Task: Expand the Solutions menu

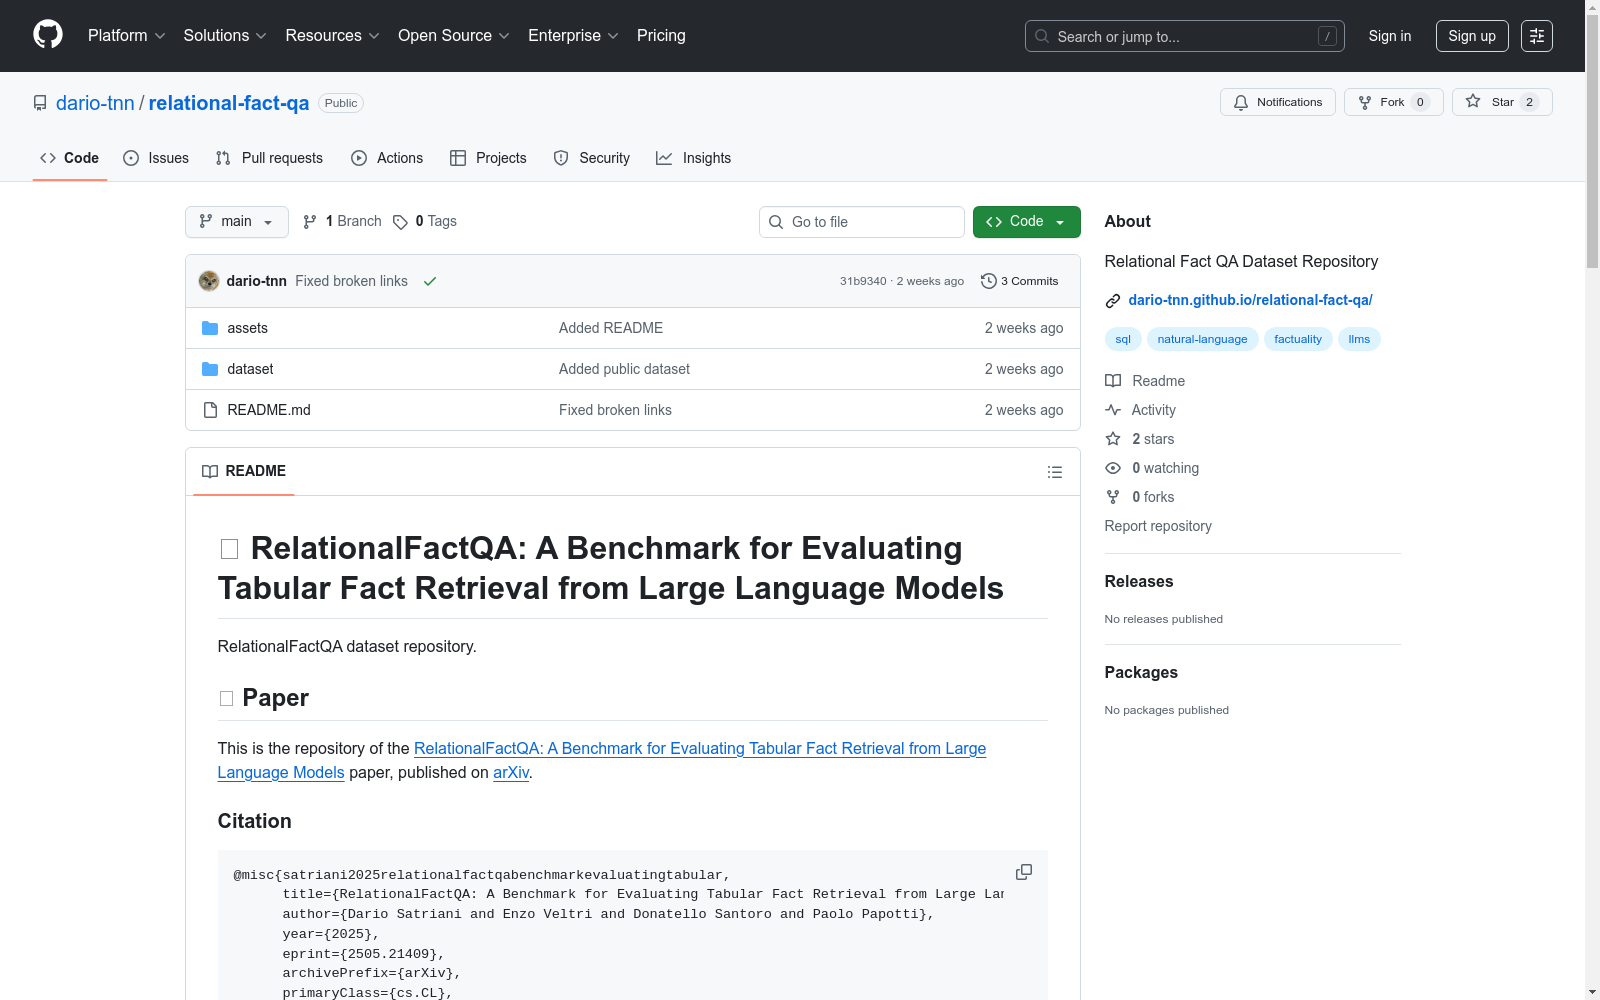Action: pos(225,36)
